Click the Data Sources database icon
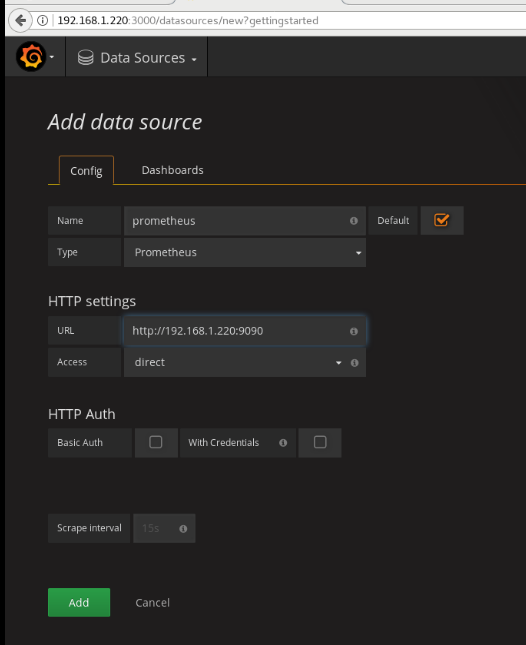The width and height of the screenshot is (526, 645). (x=86, y=58)
